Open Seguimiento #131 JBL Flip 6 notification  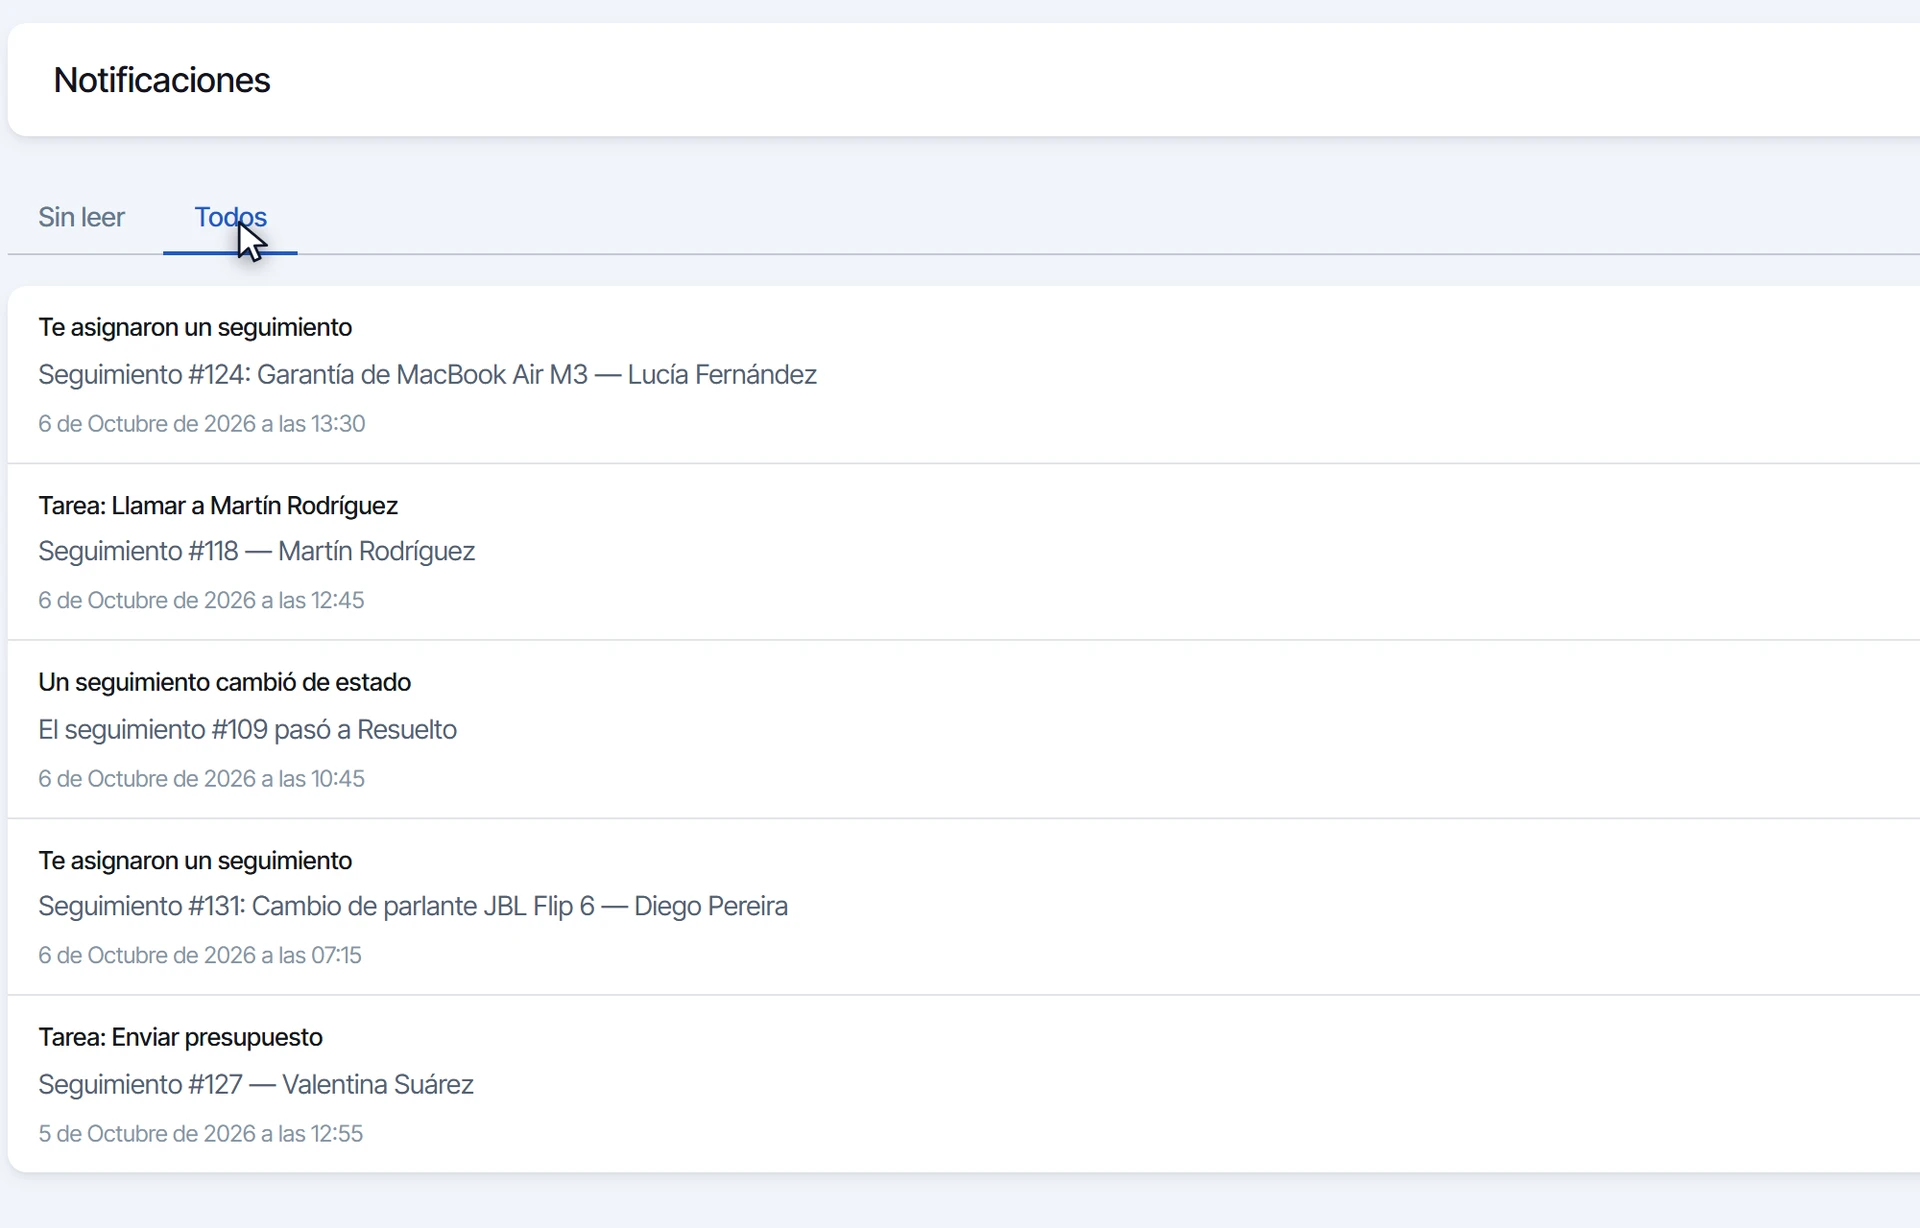(964, 907)
